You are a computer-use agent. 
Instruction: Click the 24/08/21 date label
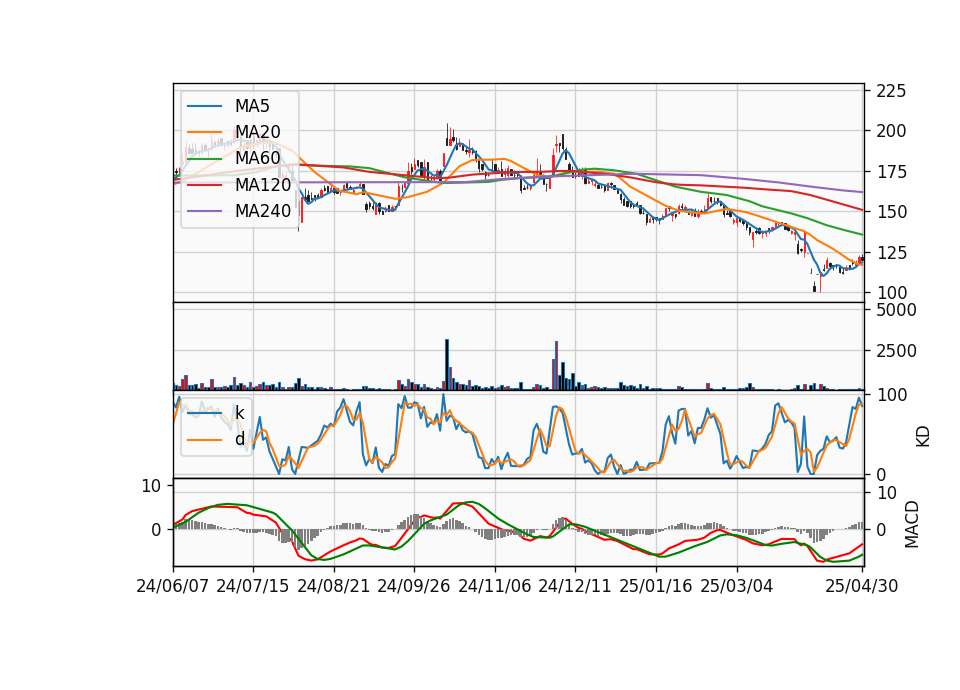click(334, 586)
